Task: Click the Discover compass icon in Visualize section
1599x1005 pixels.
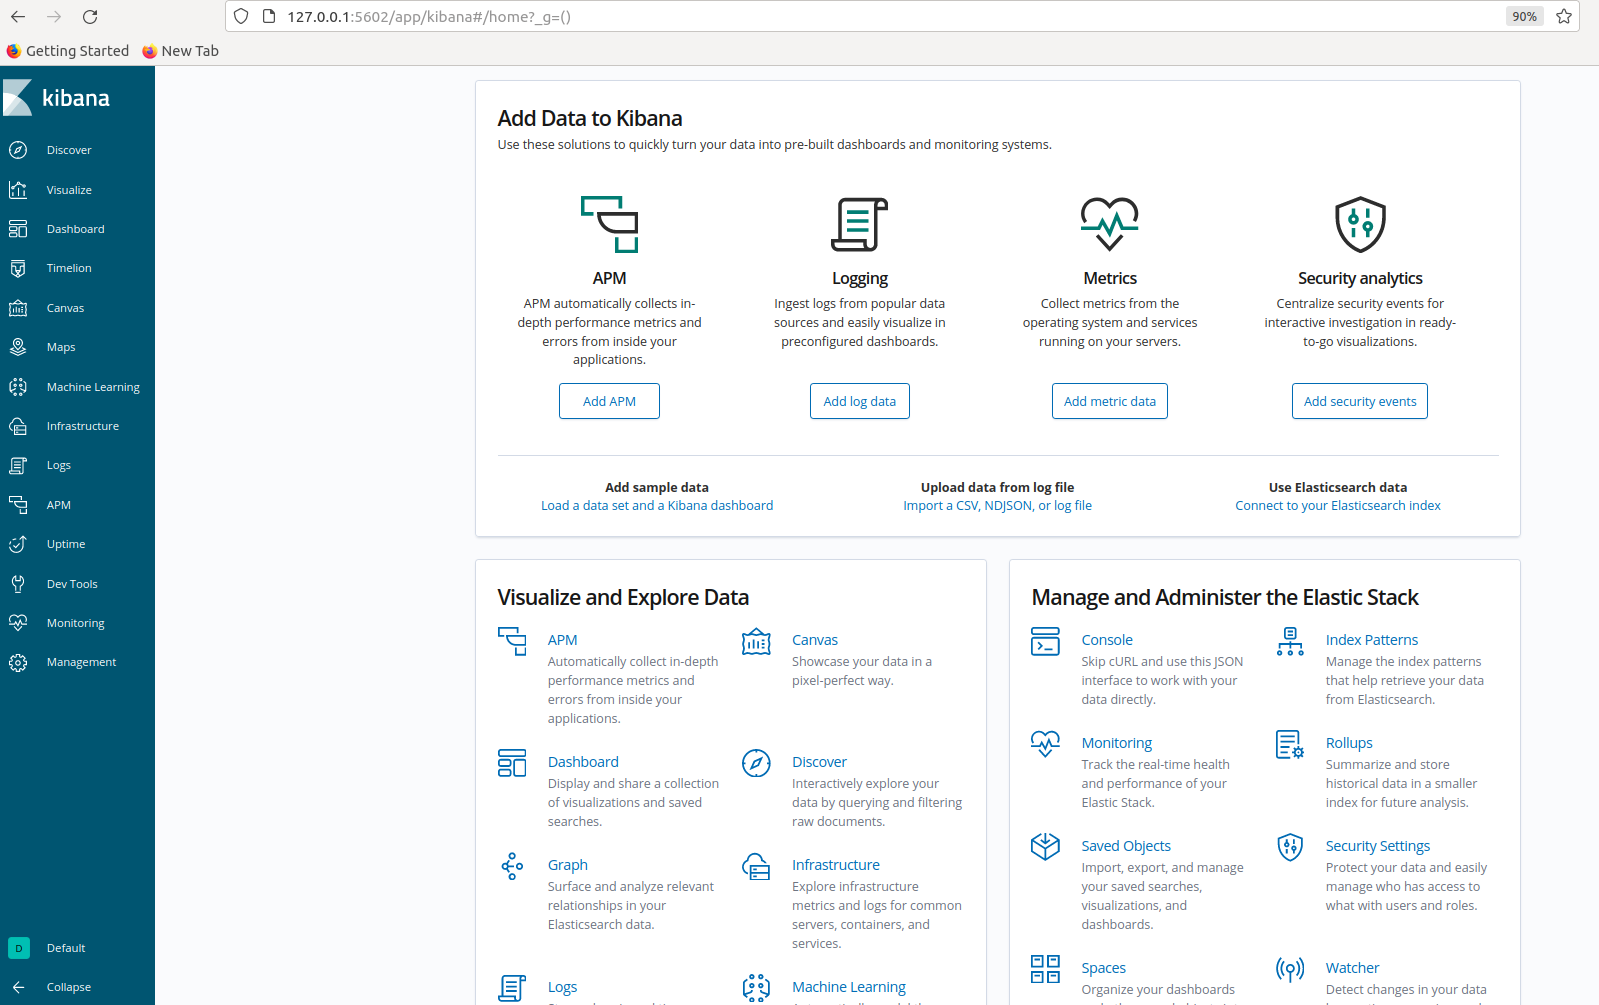Action: [x=756, y=763]
